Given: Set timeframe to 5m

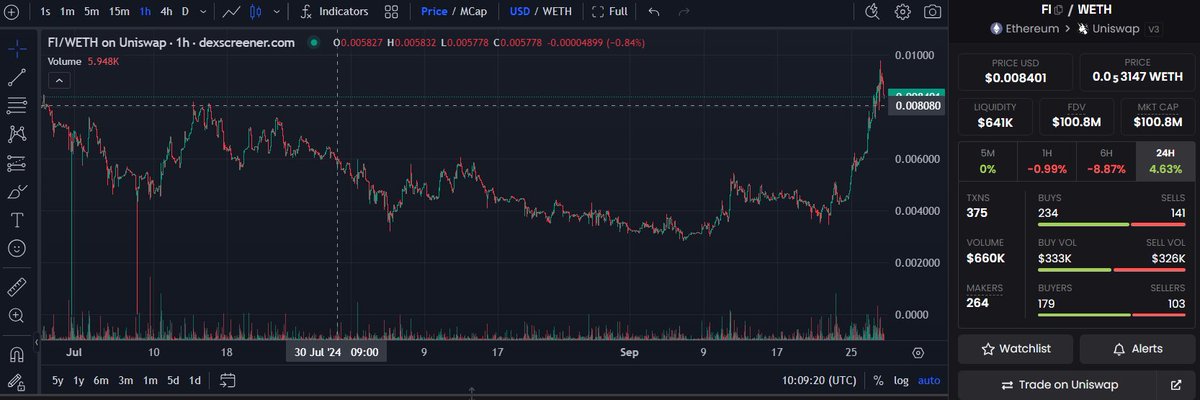Looking at the screenshot, I should 91,12.
